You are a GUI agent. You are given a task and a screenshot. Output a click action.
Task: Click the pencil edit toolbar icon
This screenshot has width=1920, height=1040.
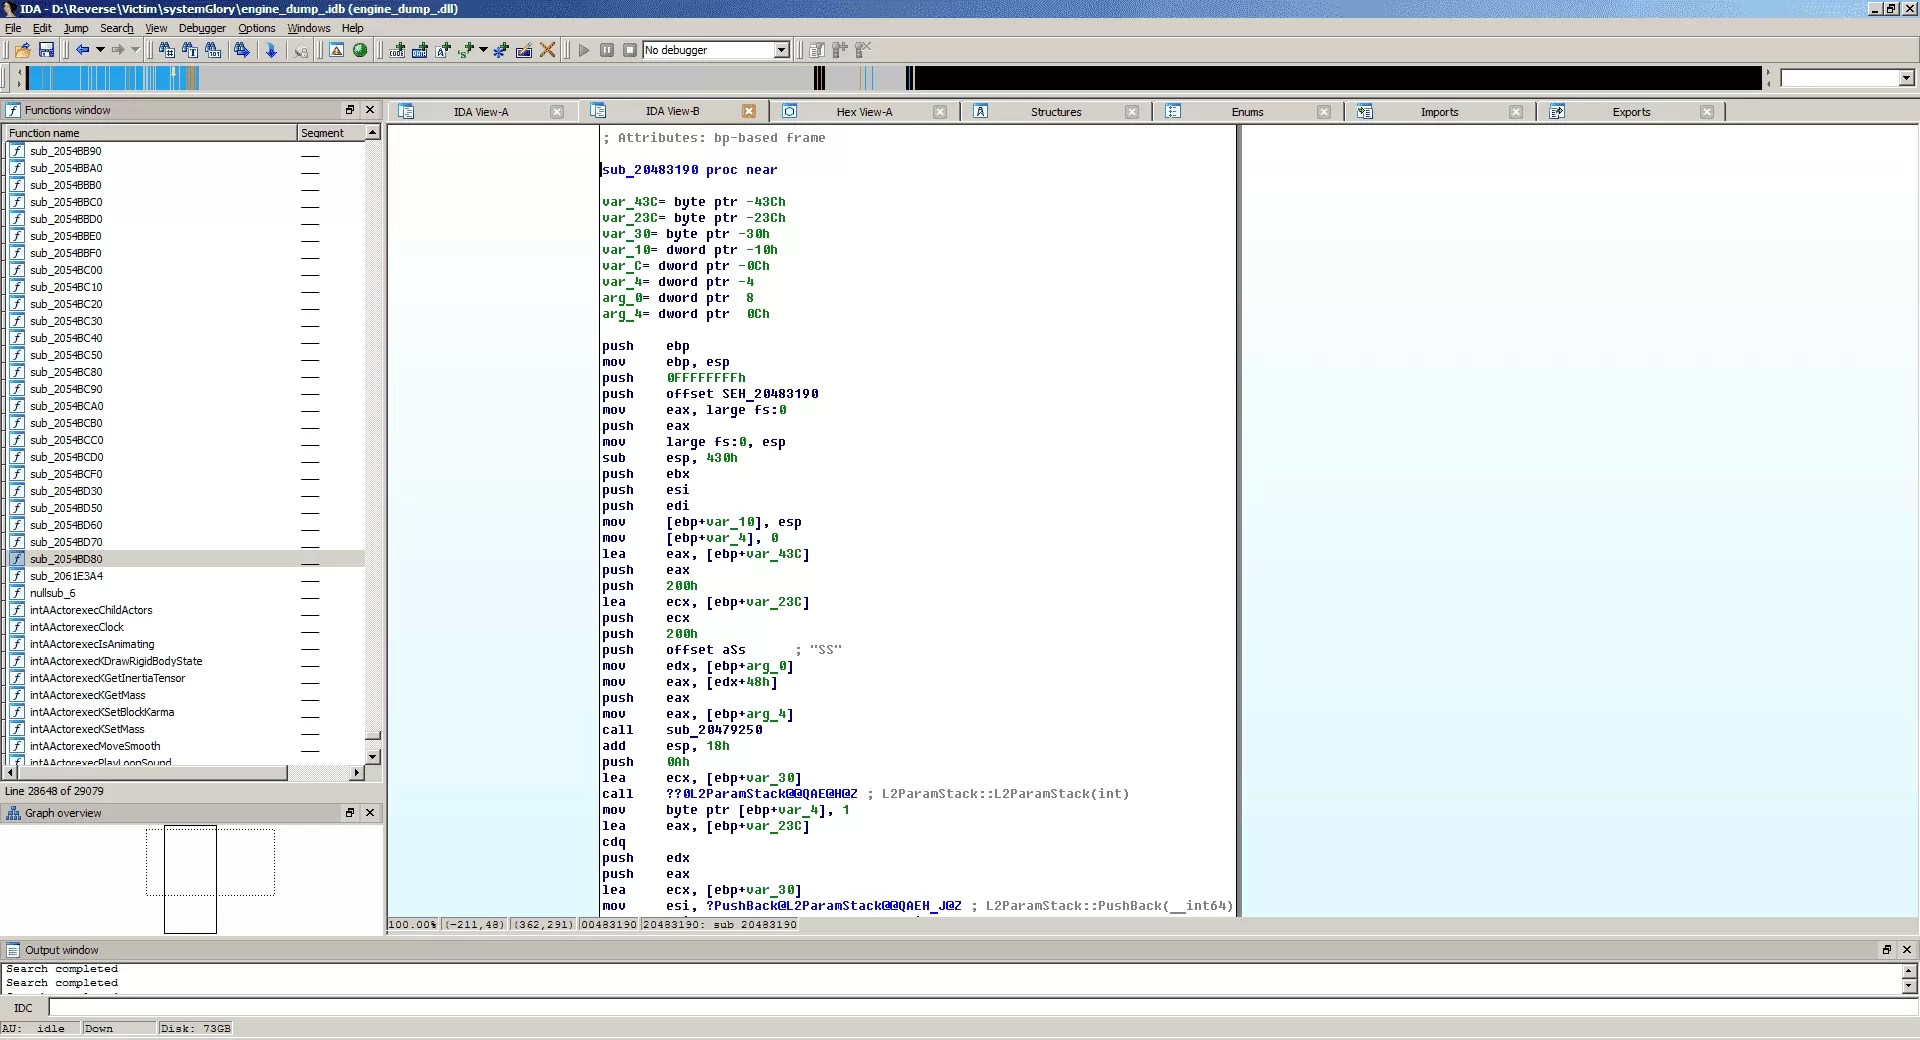click(x=524, y=50)
